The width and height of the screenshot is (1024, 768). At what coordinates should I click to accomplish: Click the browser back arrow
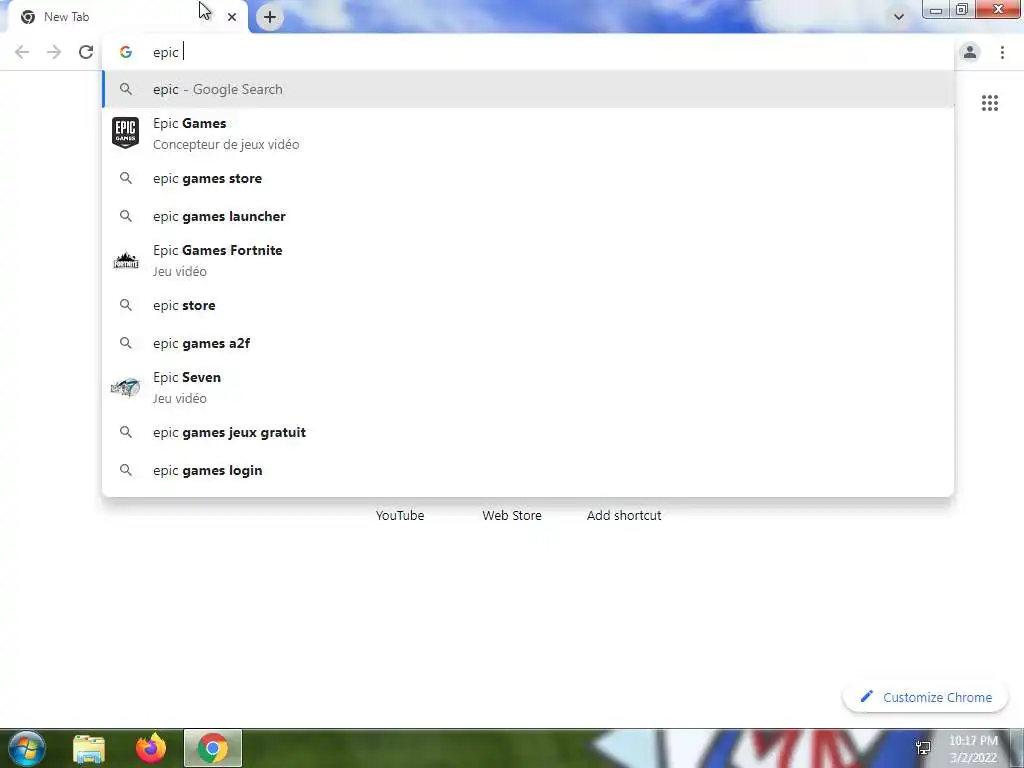[x=22, y=52]
